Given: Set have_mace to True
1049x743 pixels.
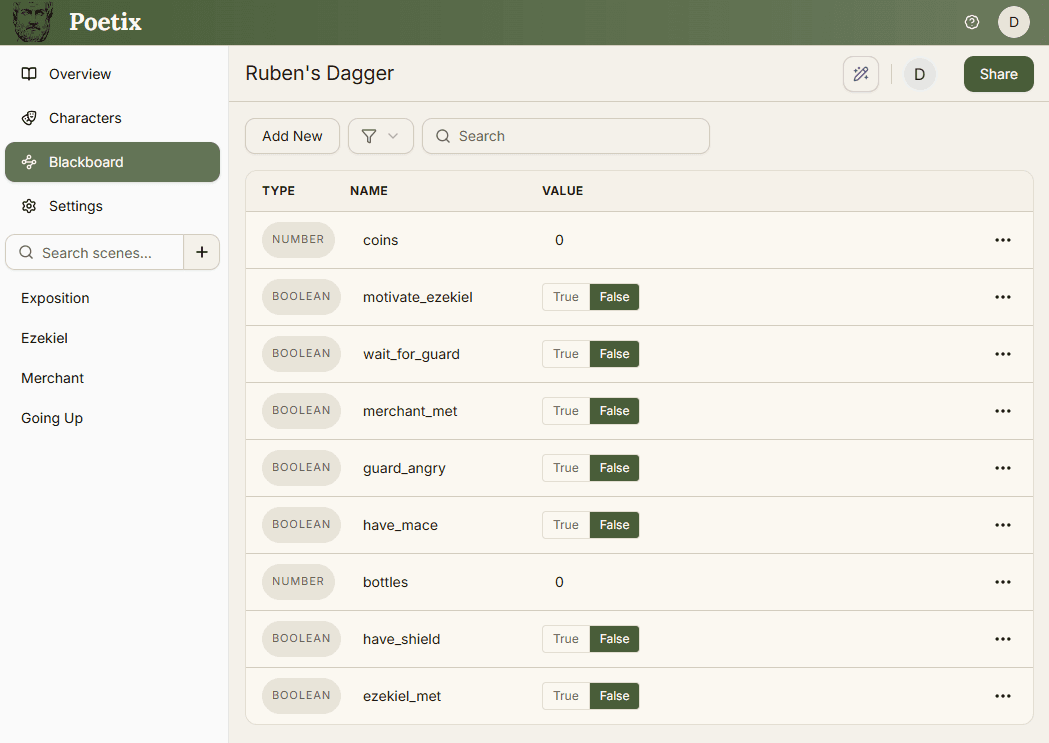Looking at the screenshot, I should [x=566, y=525].
